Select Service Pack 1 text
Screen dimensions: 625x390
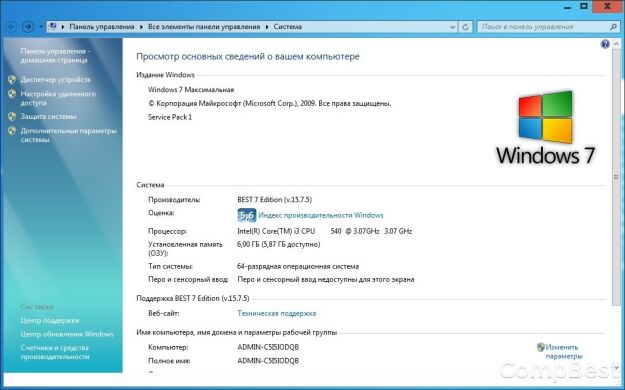170,117
